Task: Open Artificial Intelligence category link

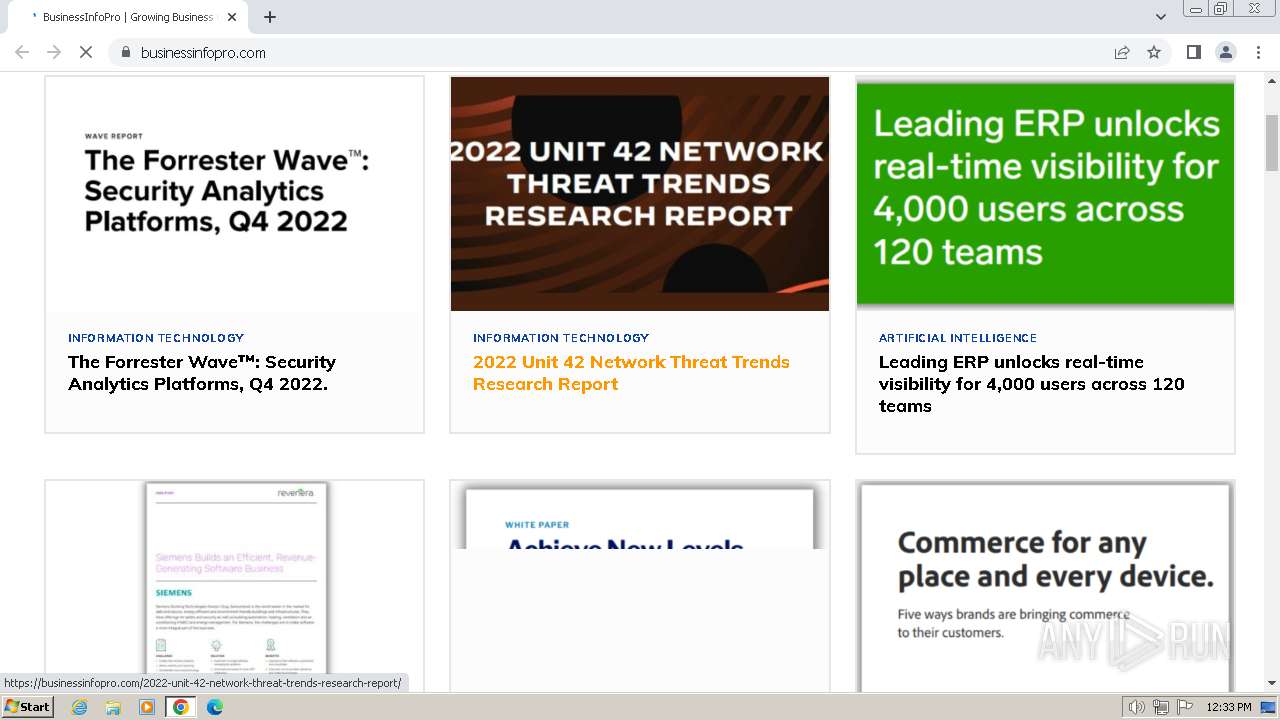Action: coord(958,338)
